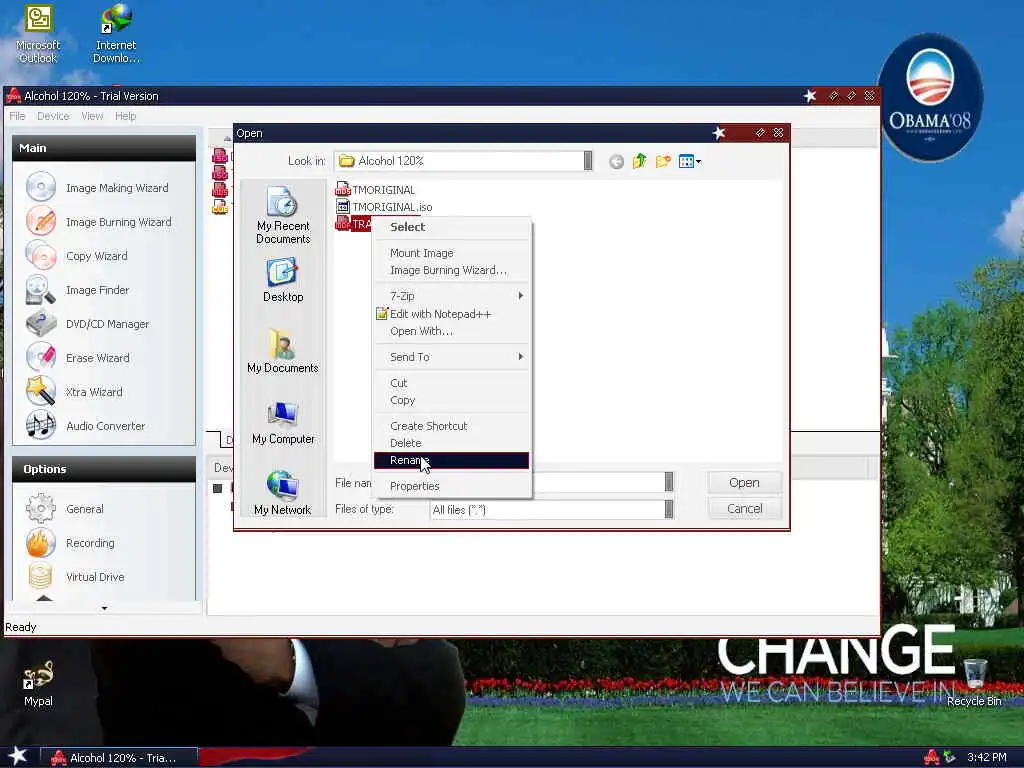The image size is (1024, 768).
Task: Go to My Network place
Action: tap(283, 493)
